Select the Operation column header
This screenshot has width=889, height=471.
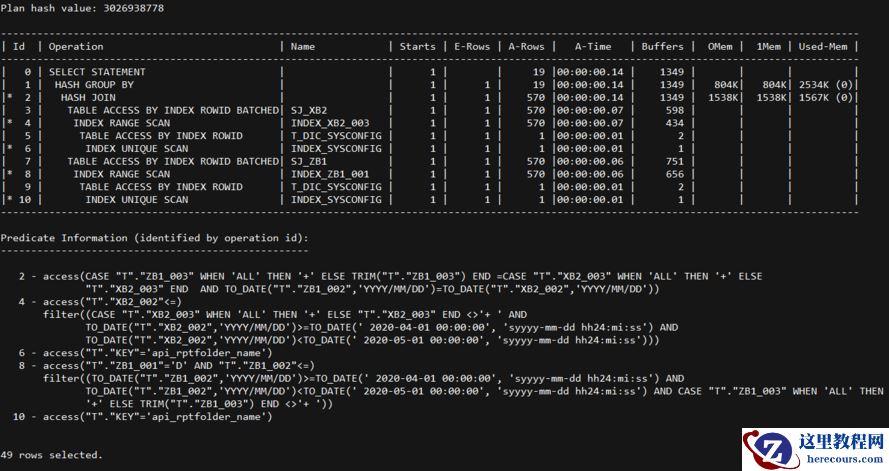point(76,46)
